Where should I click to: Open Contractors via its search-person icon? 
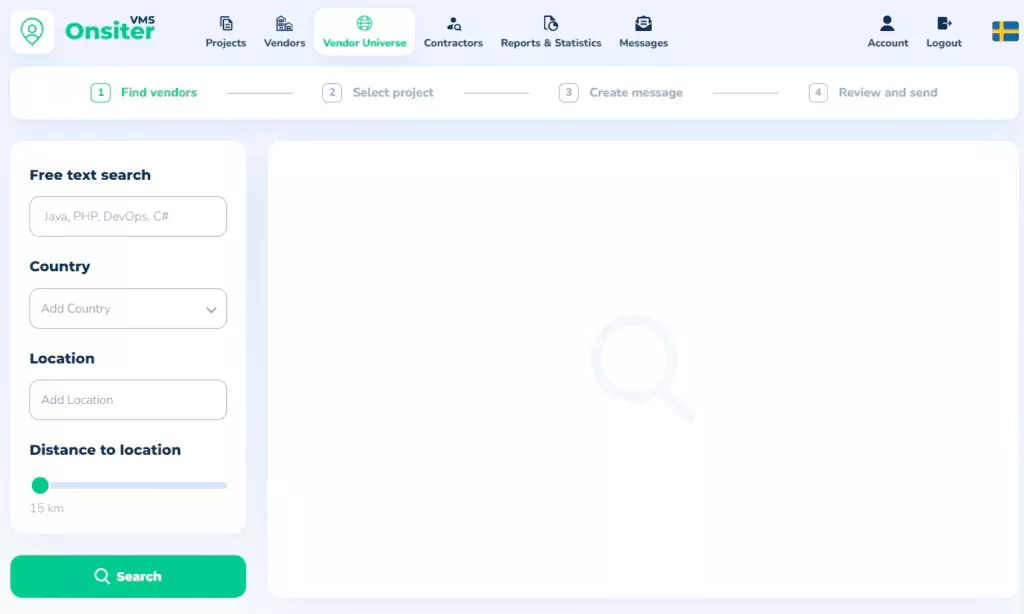(453, 24)
